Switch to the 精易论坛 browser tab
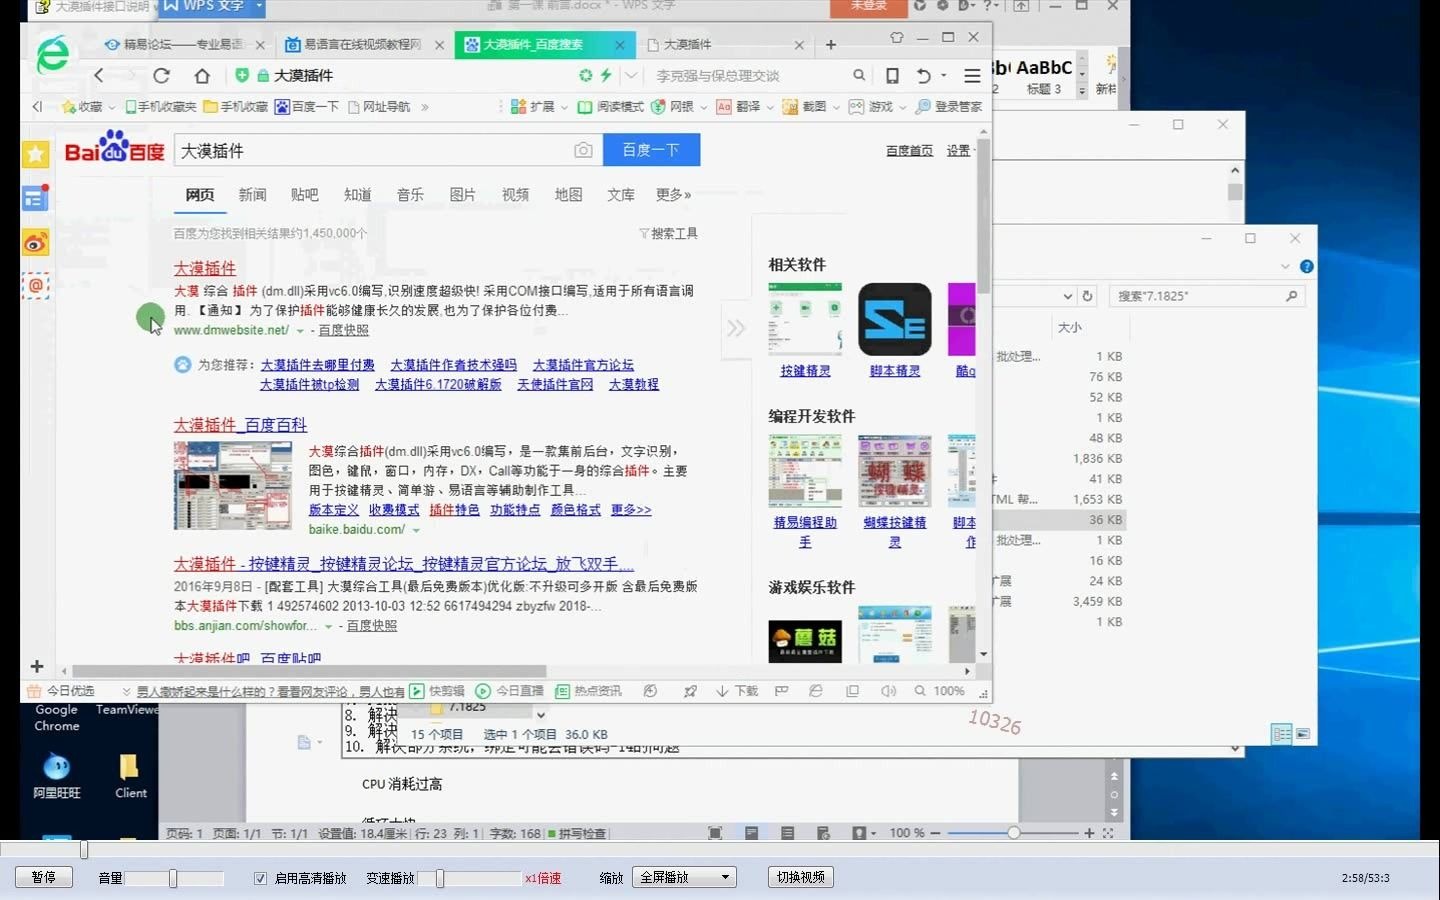 tap(184, 45)
